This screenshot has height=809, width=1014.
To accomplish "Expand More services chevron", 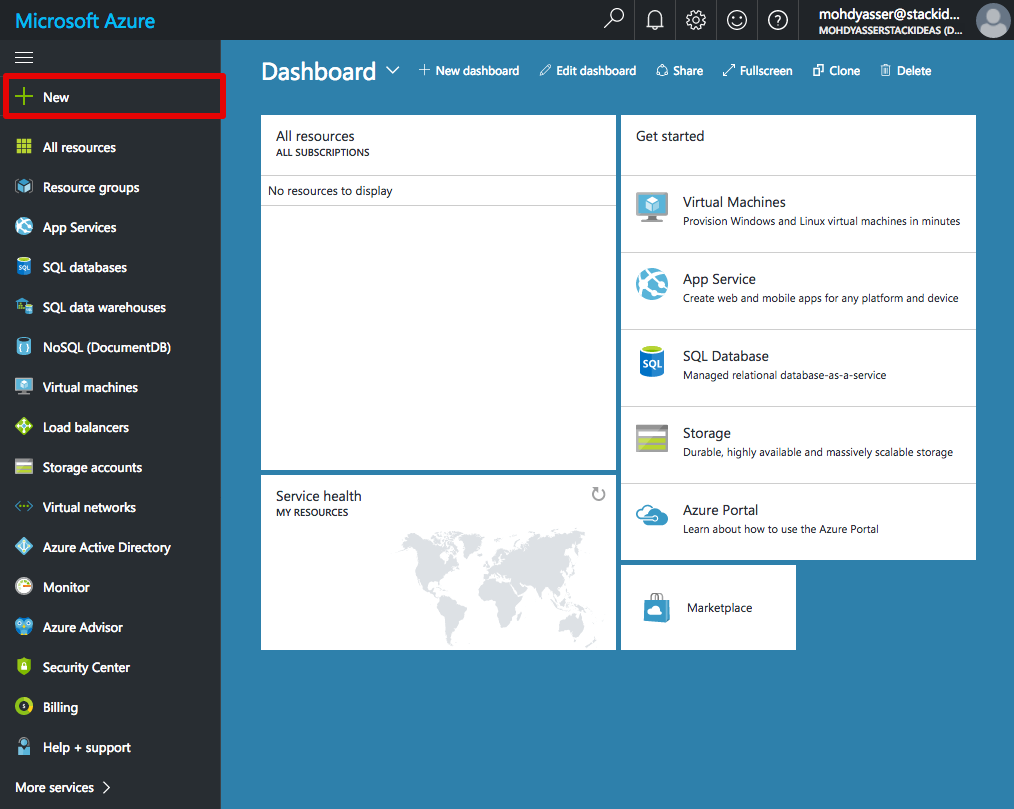I will click(107, 787).
